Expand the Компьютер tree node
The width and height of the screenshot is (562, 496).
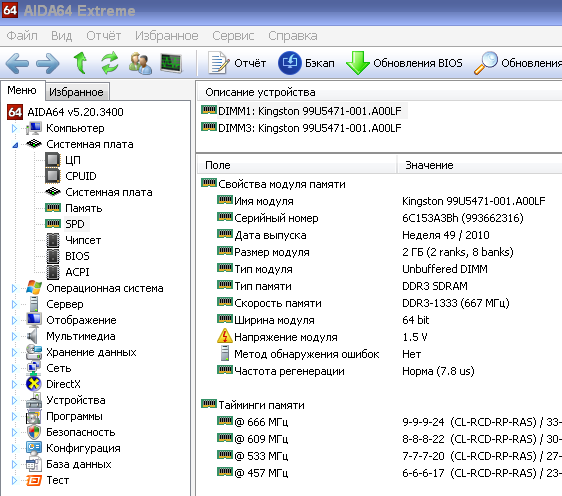pos(14,128)
